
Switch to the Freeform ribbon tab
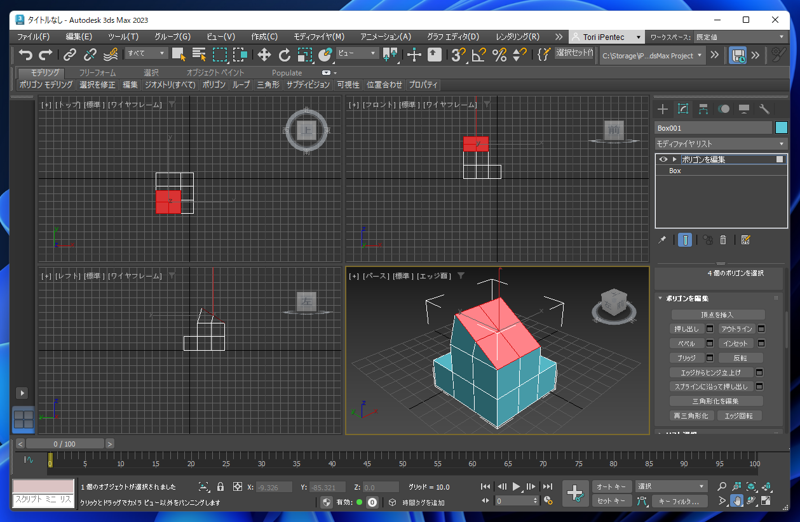pos(97,72)
